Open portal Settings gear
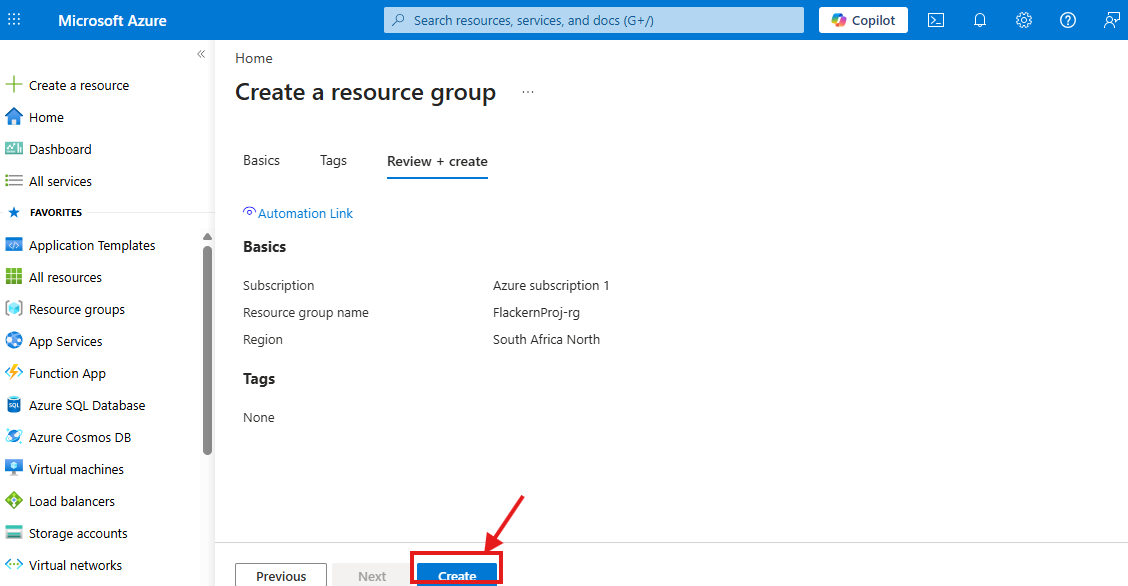This screenshot has width=1128, height=586. pos(1024,20)
